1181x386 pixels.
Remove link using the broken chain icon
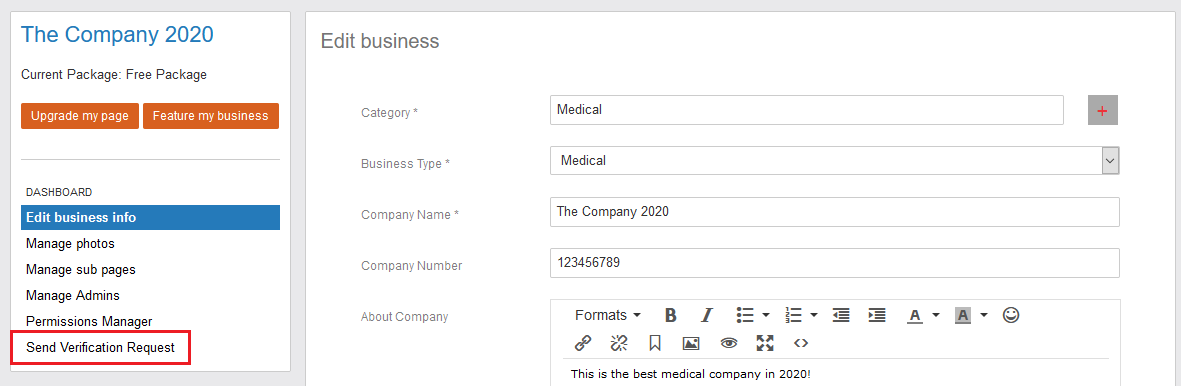pos(619,344)
